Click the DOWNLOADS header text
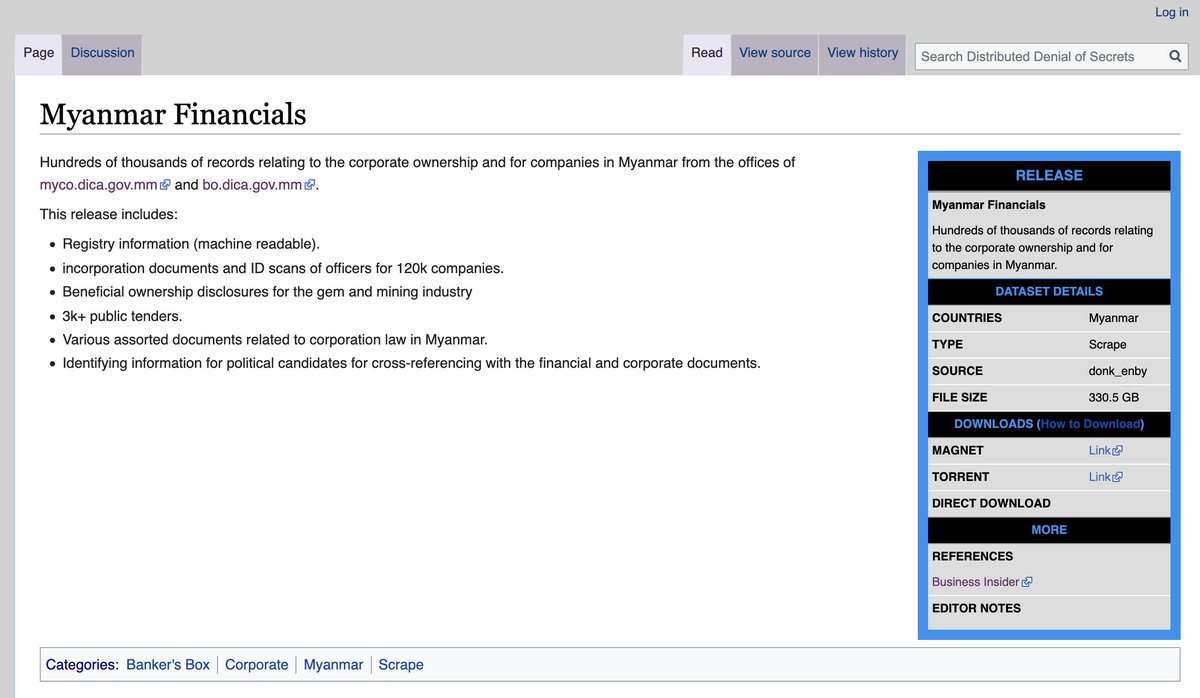 [x=993, y=424]
